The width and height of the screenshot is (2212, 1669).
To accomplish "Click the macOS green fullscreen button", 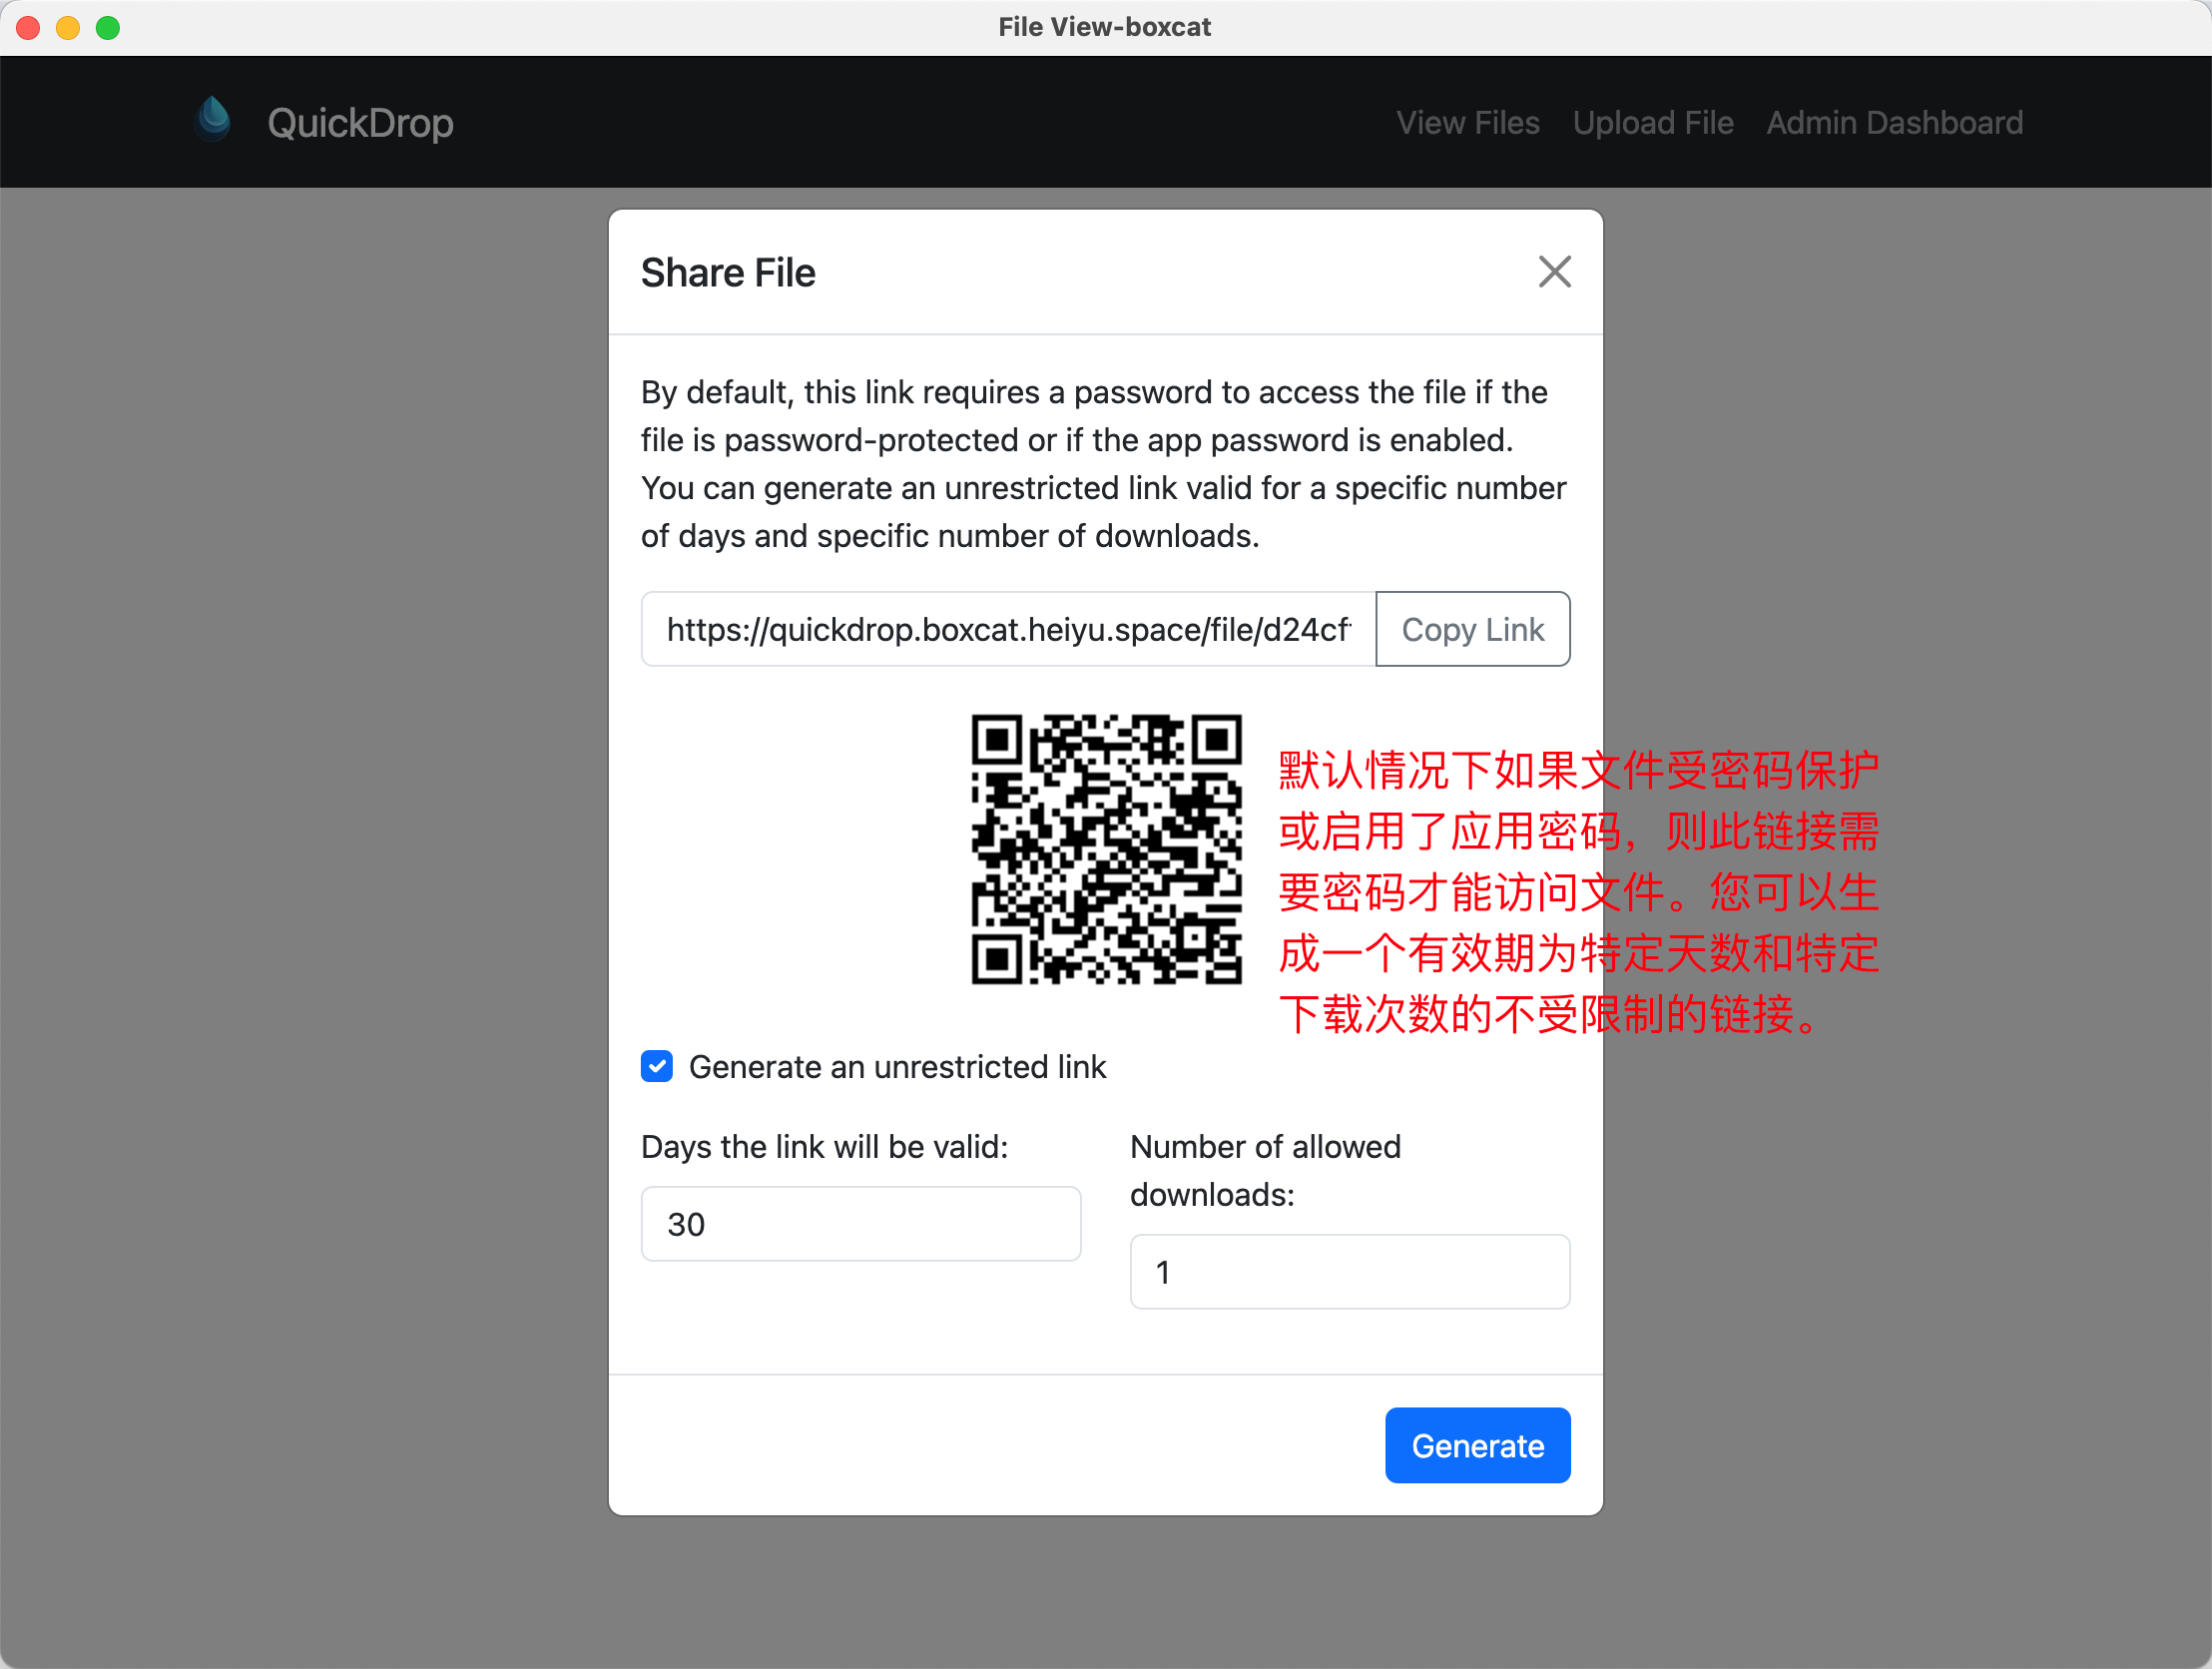I will [108, 27].
